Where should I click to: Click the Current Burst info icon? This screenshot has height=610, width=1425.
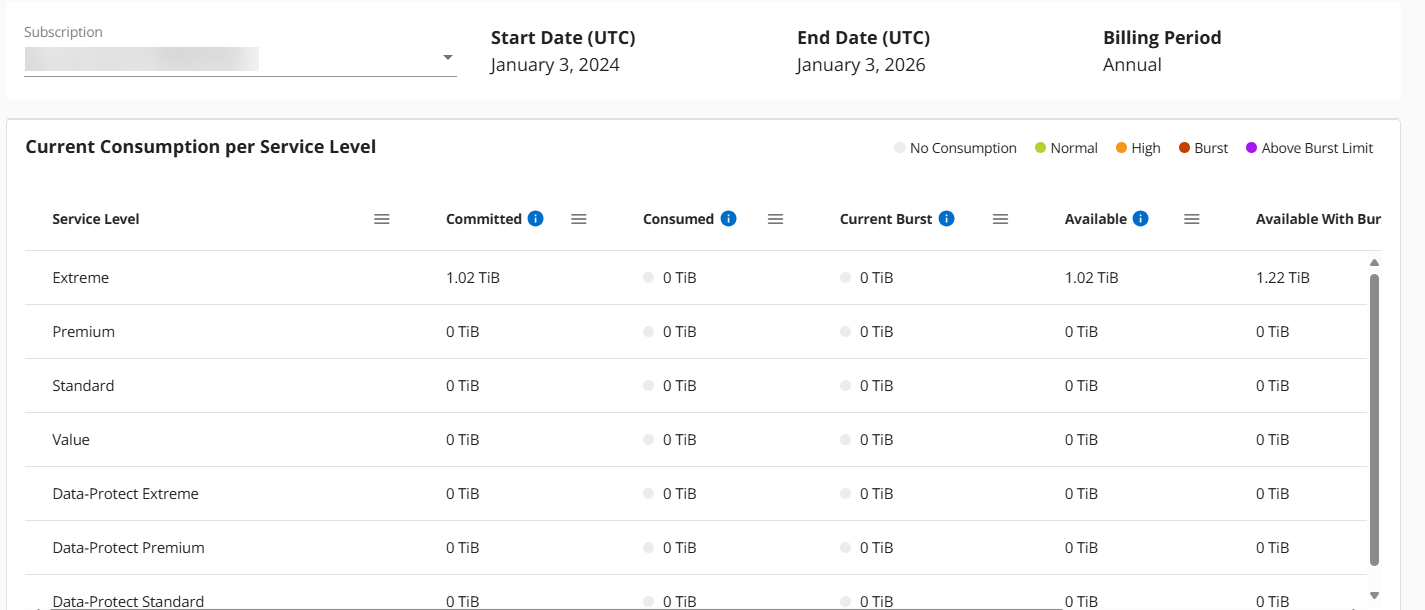[946, 219]
